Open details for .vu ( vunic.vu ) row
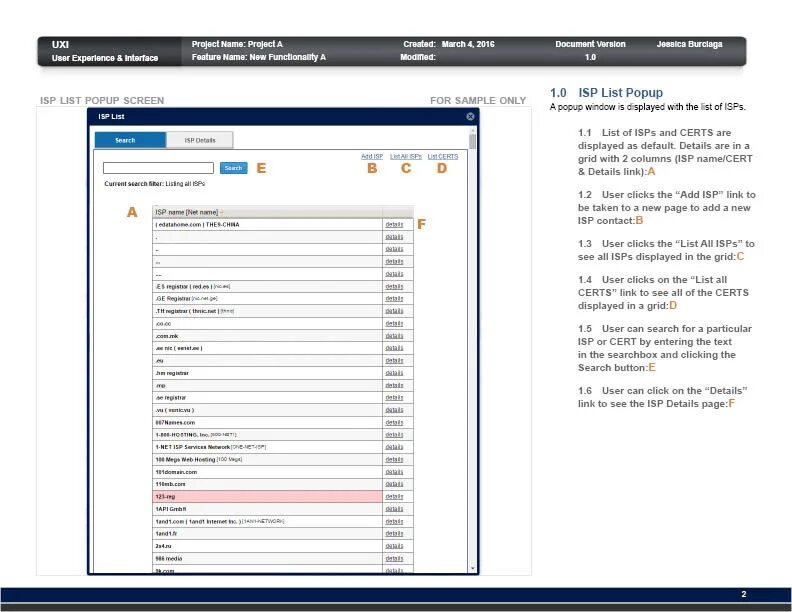792x612 pixels. pyautogui.click(x=394, y=410)
